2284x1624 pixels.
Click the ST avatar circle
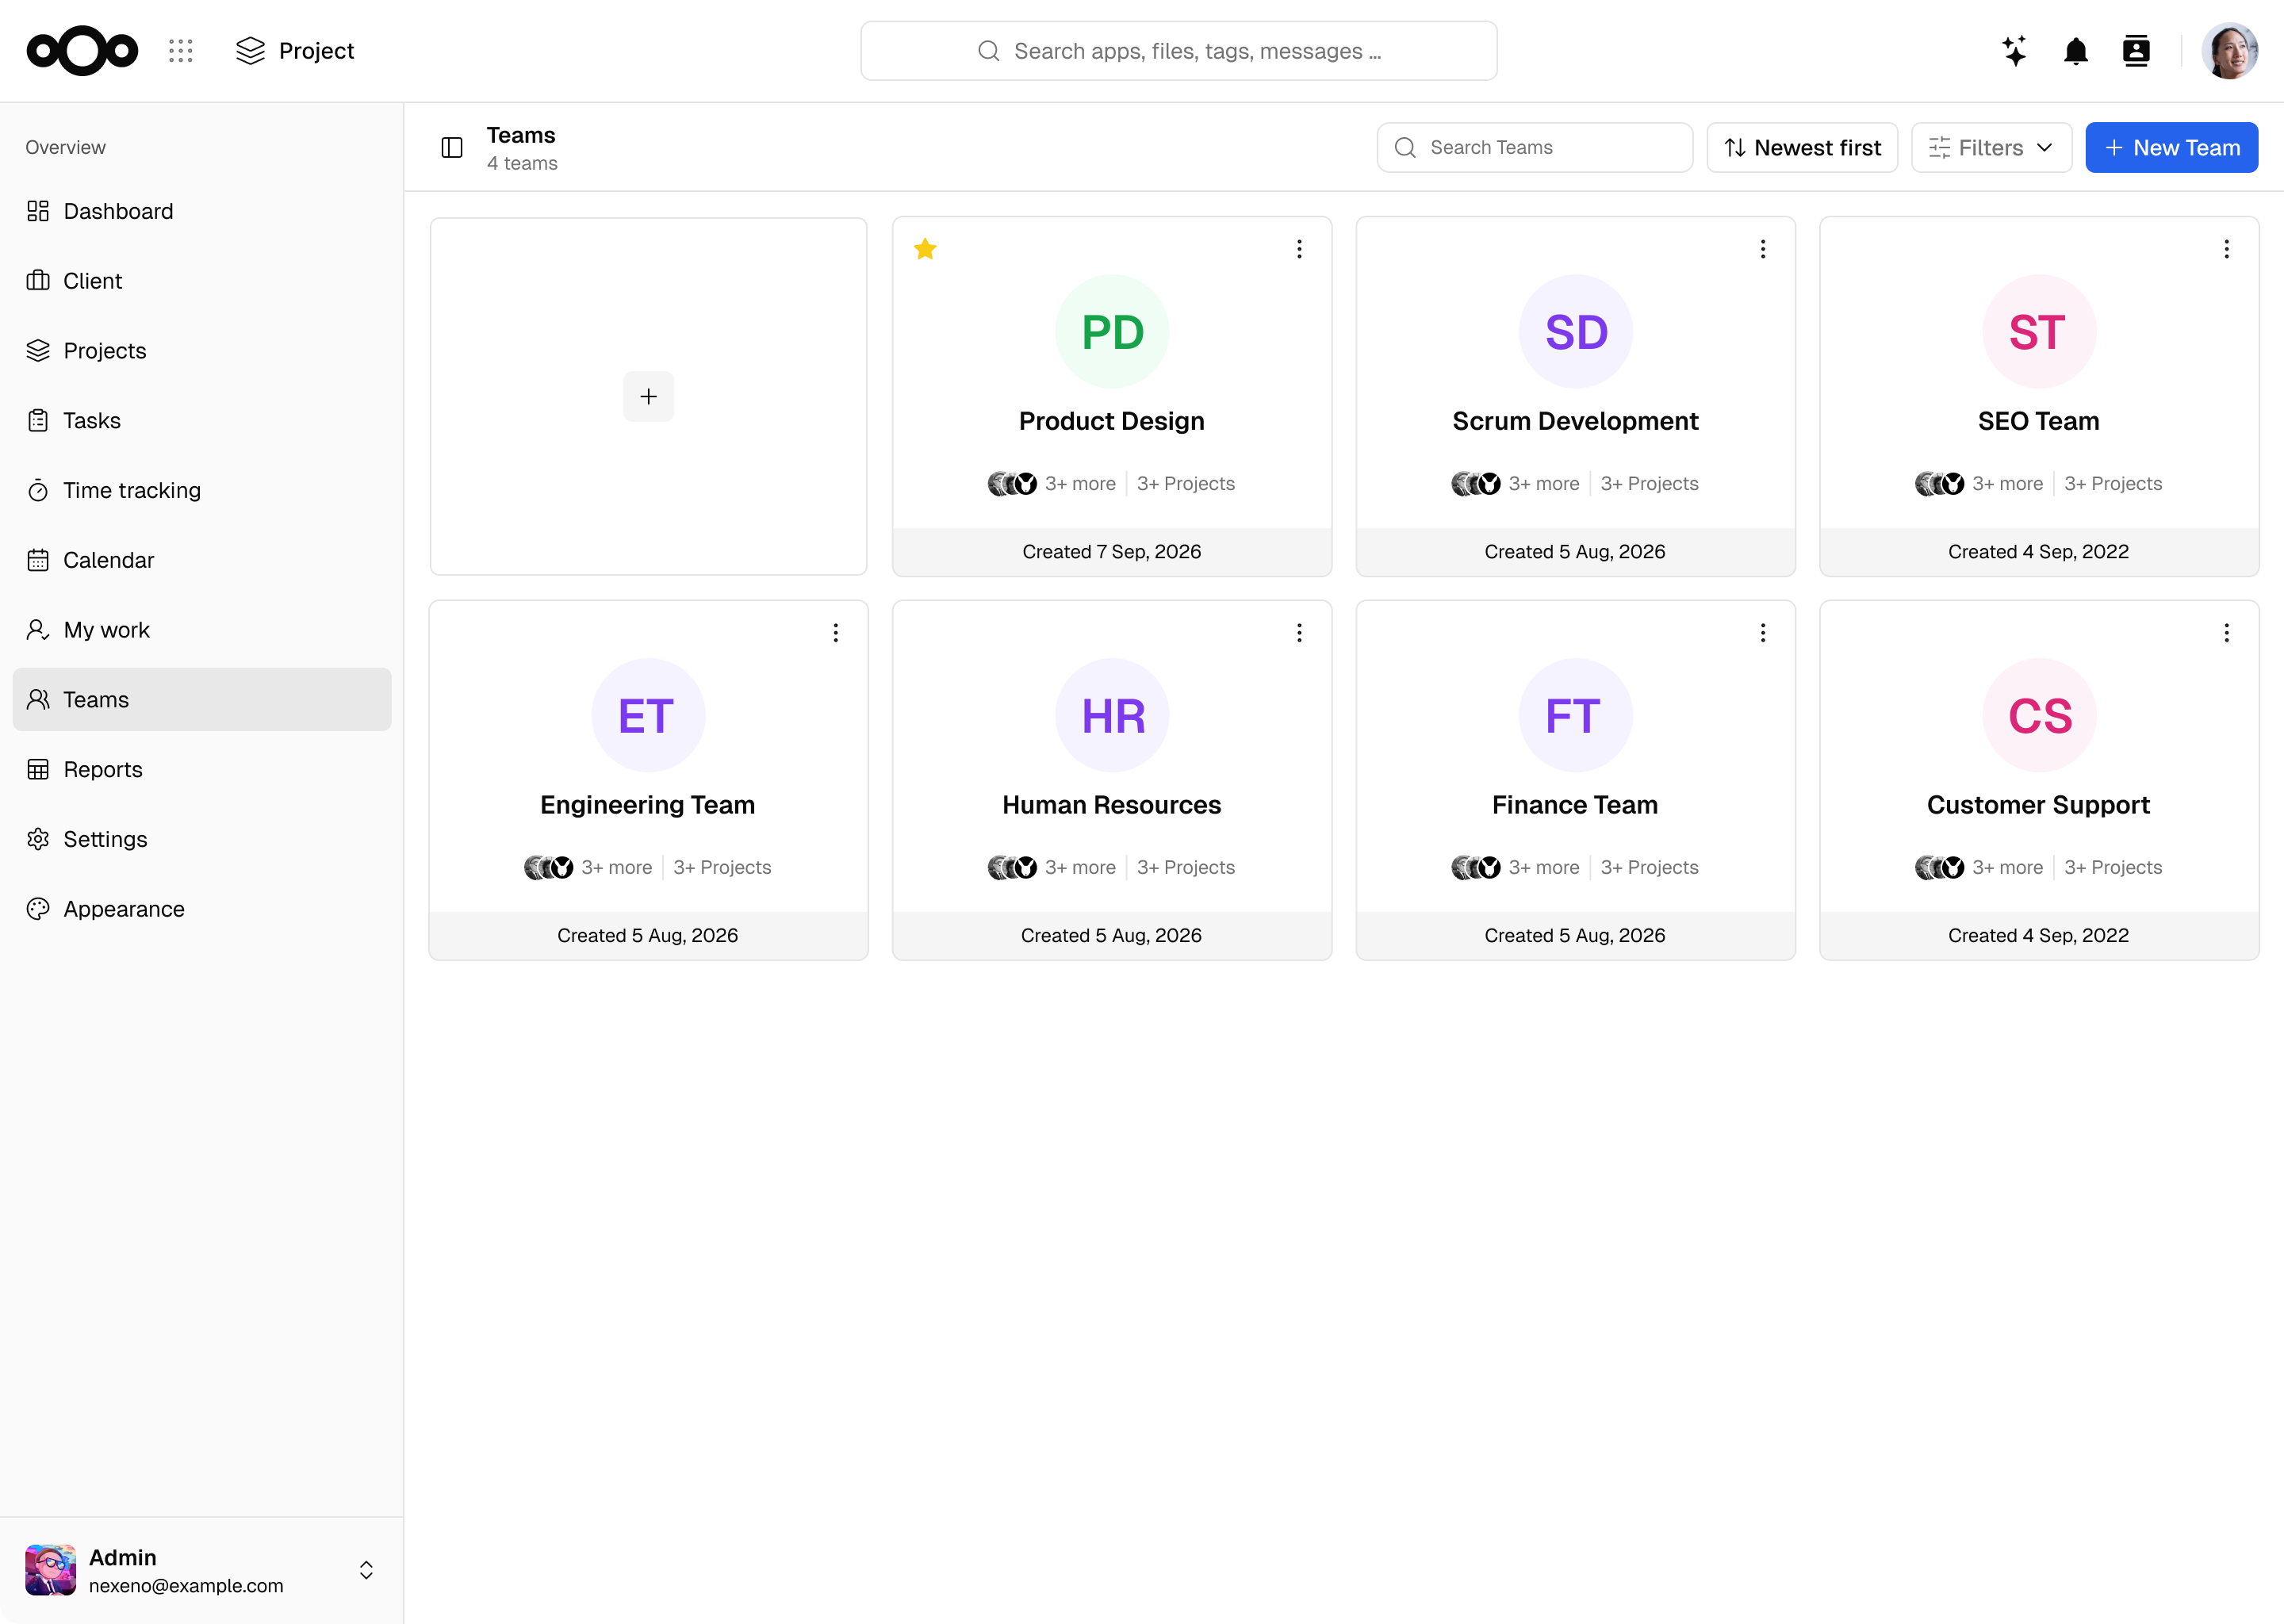[x=2039, y=332]
